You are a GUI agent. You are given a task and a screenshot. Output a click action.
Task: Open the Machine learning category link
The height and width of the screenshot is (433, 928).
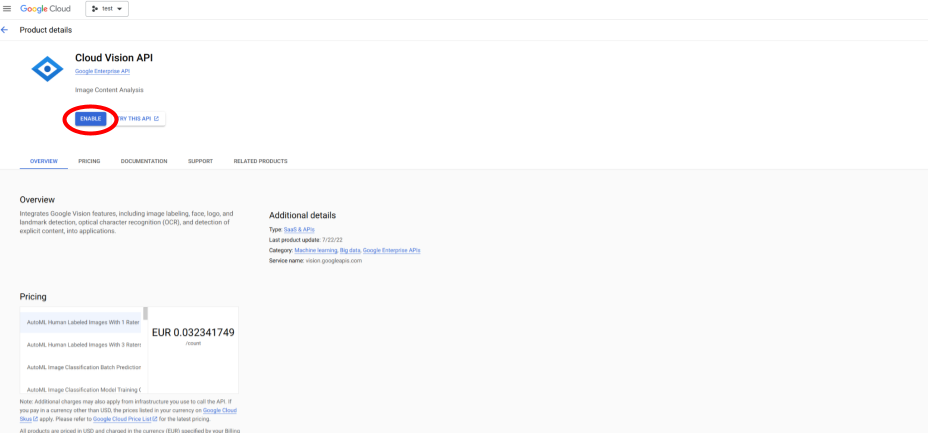[x=314, y=250]
